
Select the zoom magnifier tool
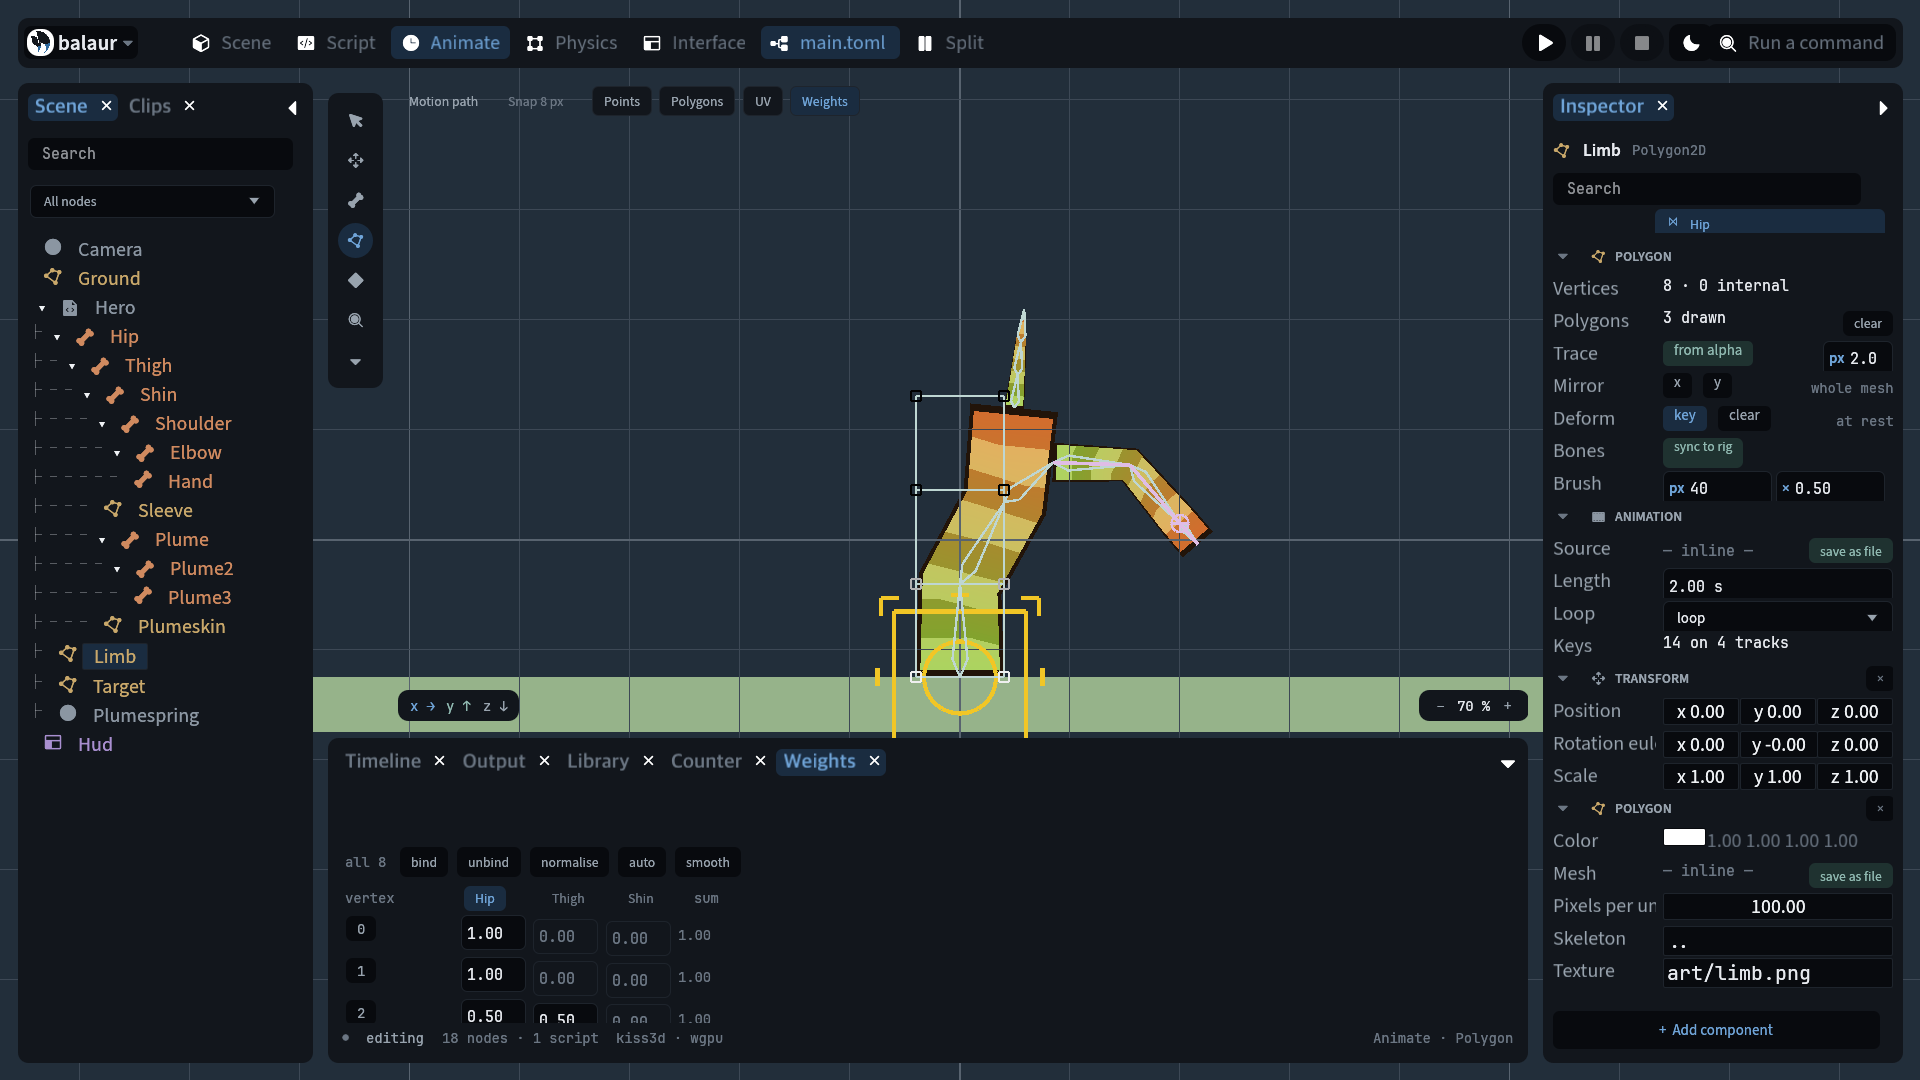(x=355, y=321)
